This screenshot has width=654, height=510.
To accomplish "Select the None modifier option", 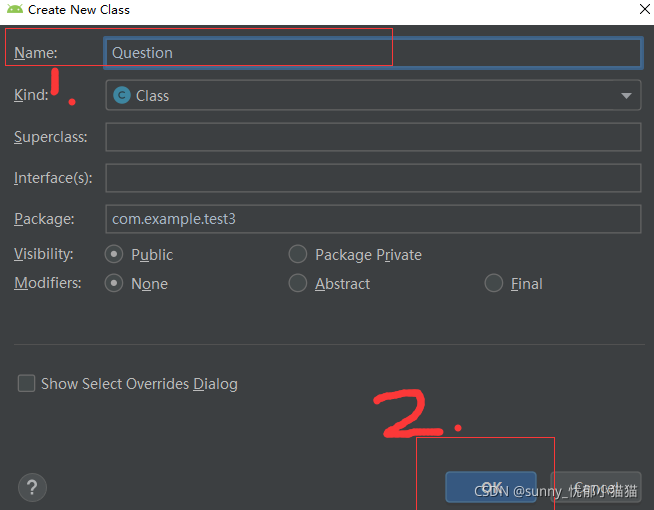I will pyautogui.click(x=113, y=283).
